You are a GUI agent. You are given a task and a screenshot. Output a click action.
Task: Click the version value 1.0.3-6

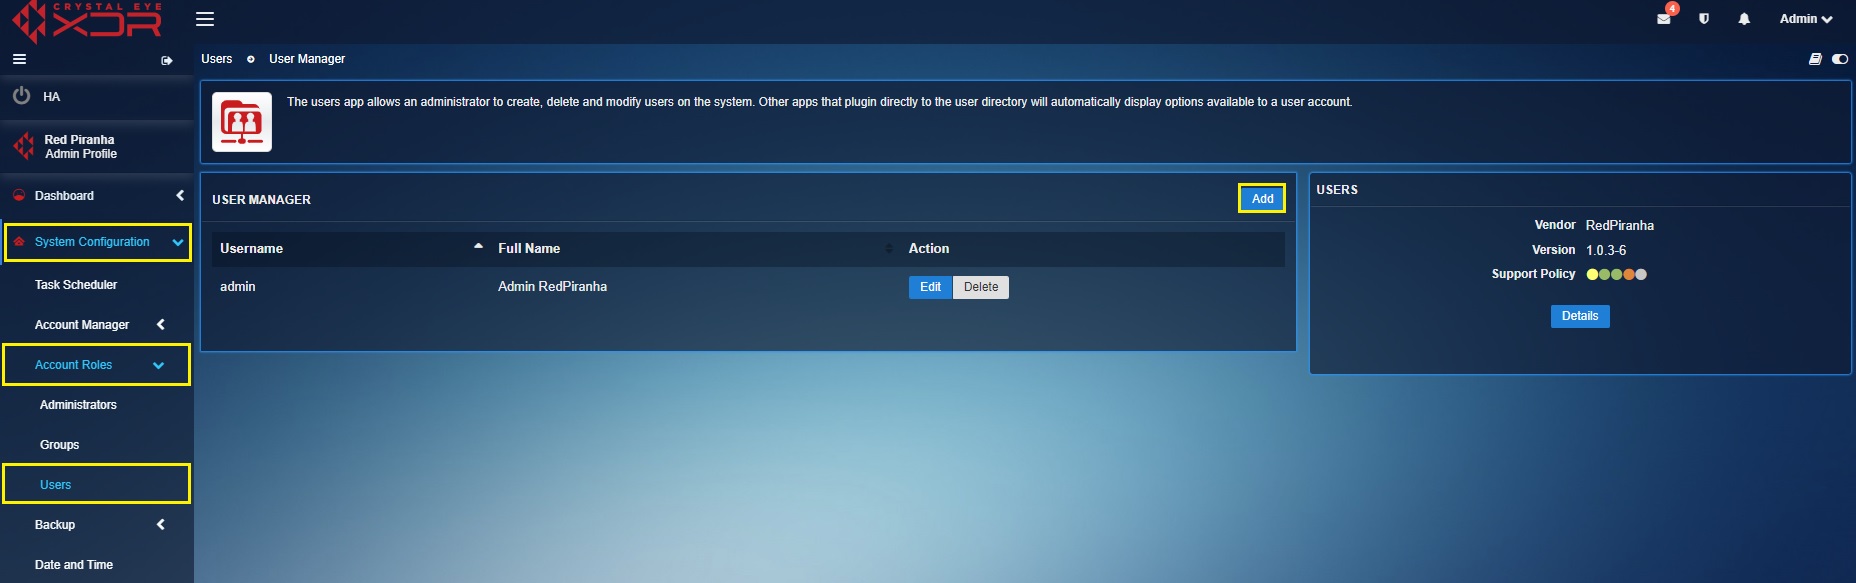pos(1606,250)
